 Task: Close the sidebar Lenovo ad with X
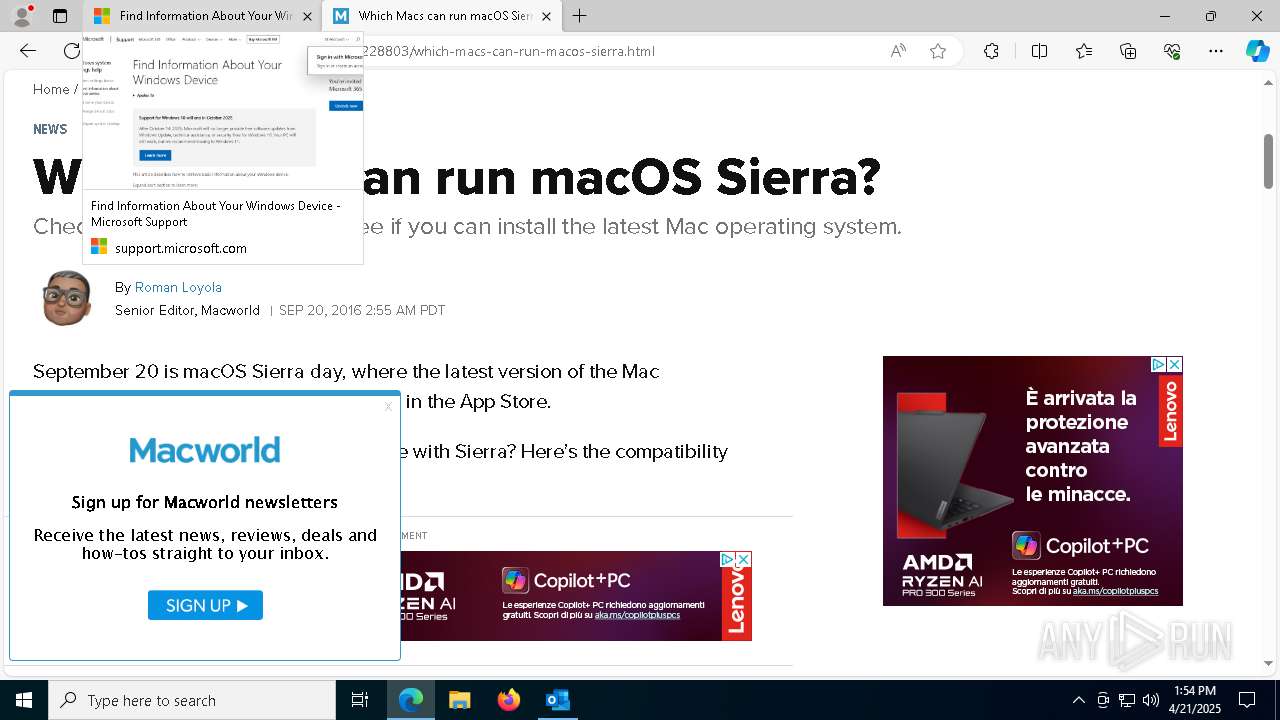pyautogui.click(x=1175, y=364)
